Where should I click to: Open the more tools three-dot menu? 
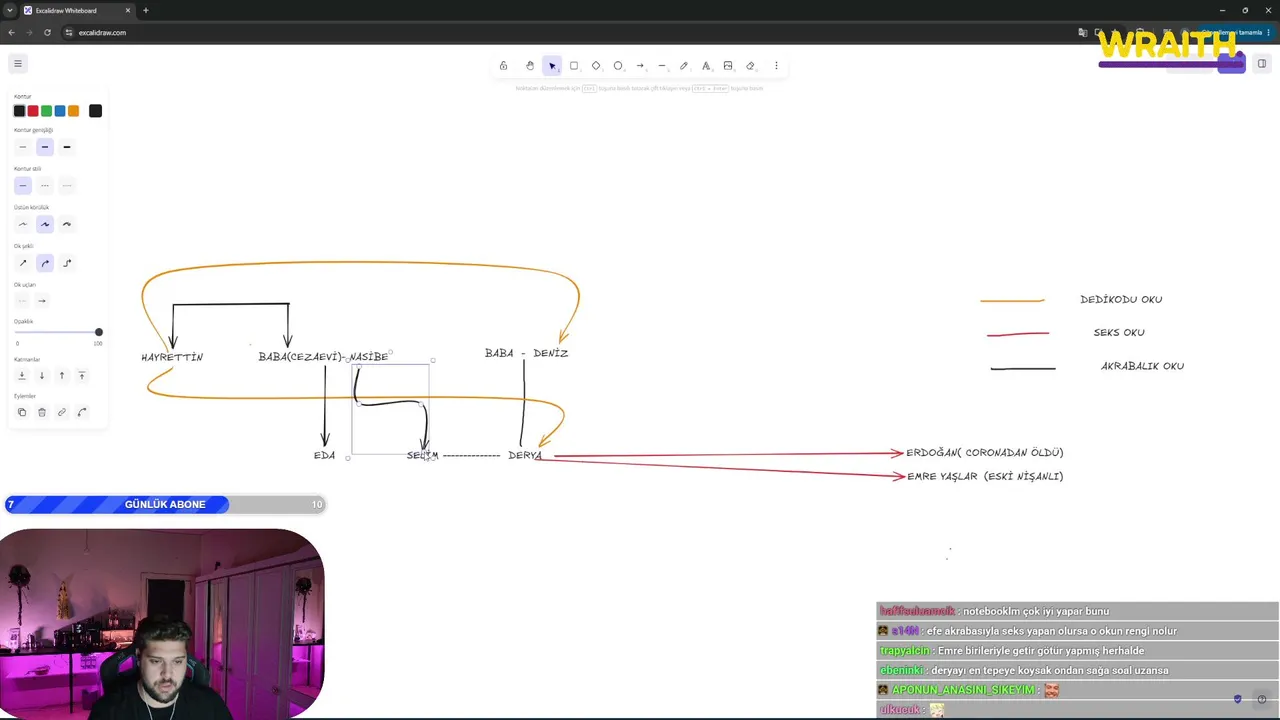[x=776, y=66]
